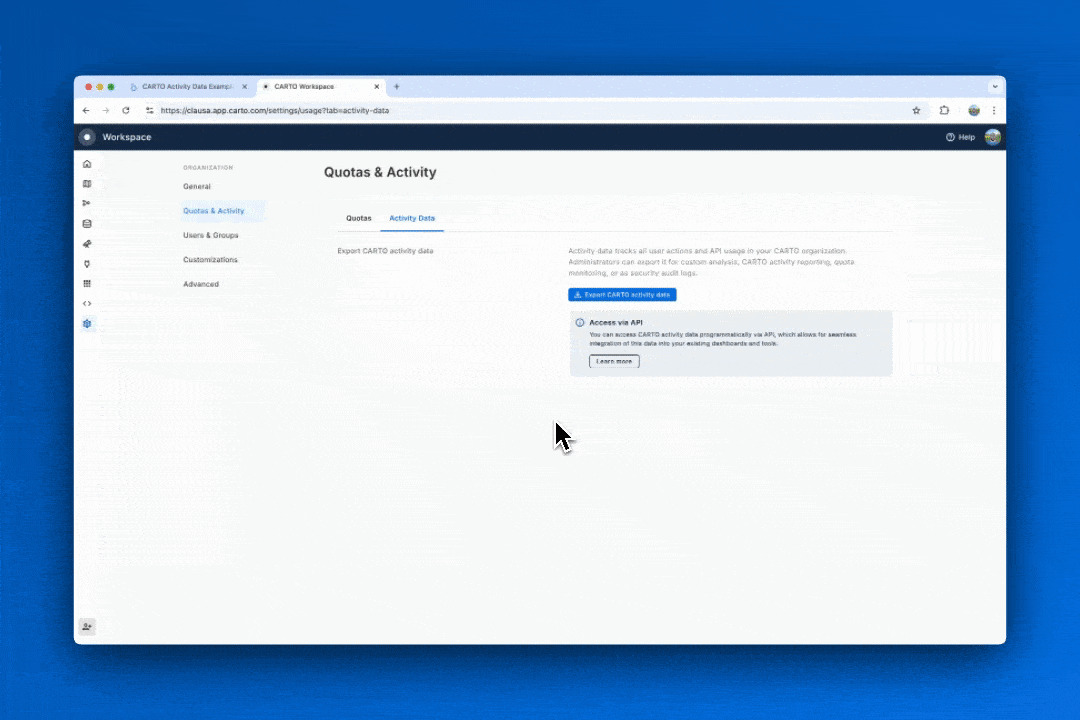Screen dimensions: 1080x720
Task: Click the Settings gear icon in sidebar
Action: 87,324
